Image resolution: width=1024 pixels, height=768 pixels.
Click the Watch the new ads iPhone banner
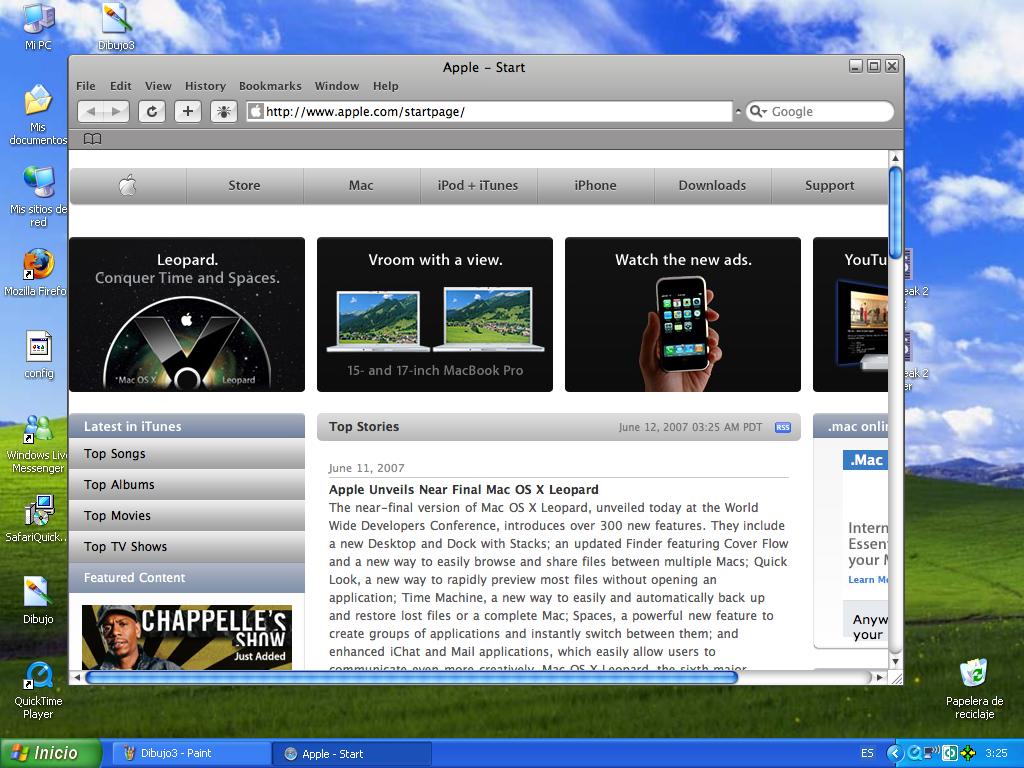[683, 314]
